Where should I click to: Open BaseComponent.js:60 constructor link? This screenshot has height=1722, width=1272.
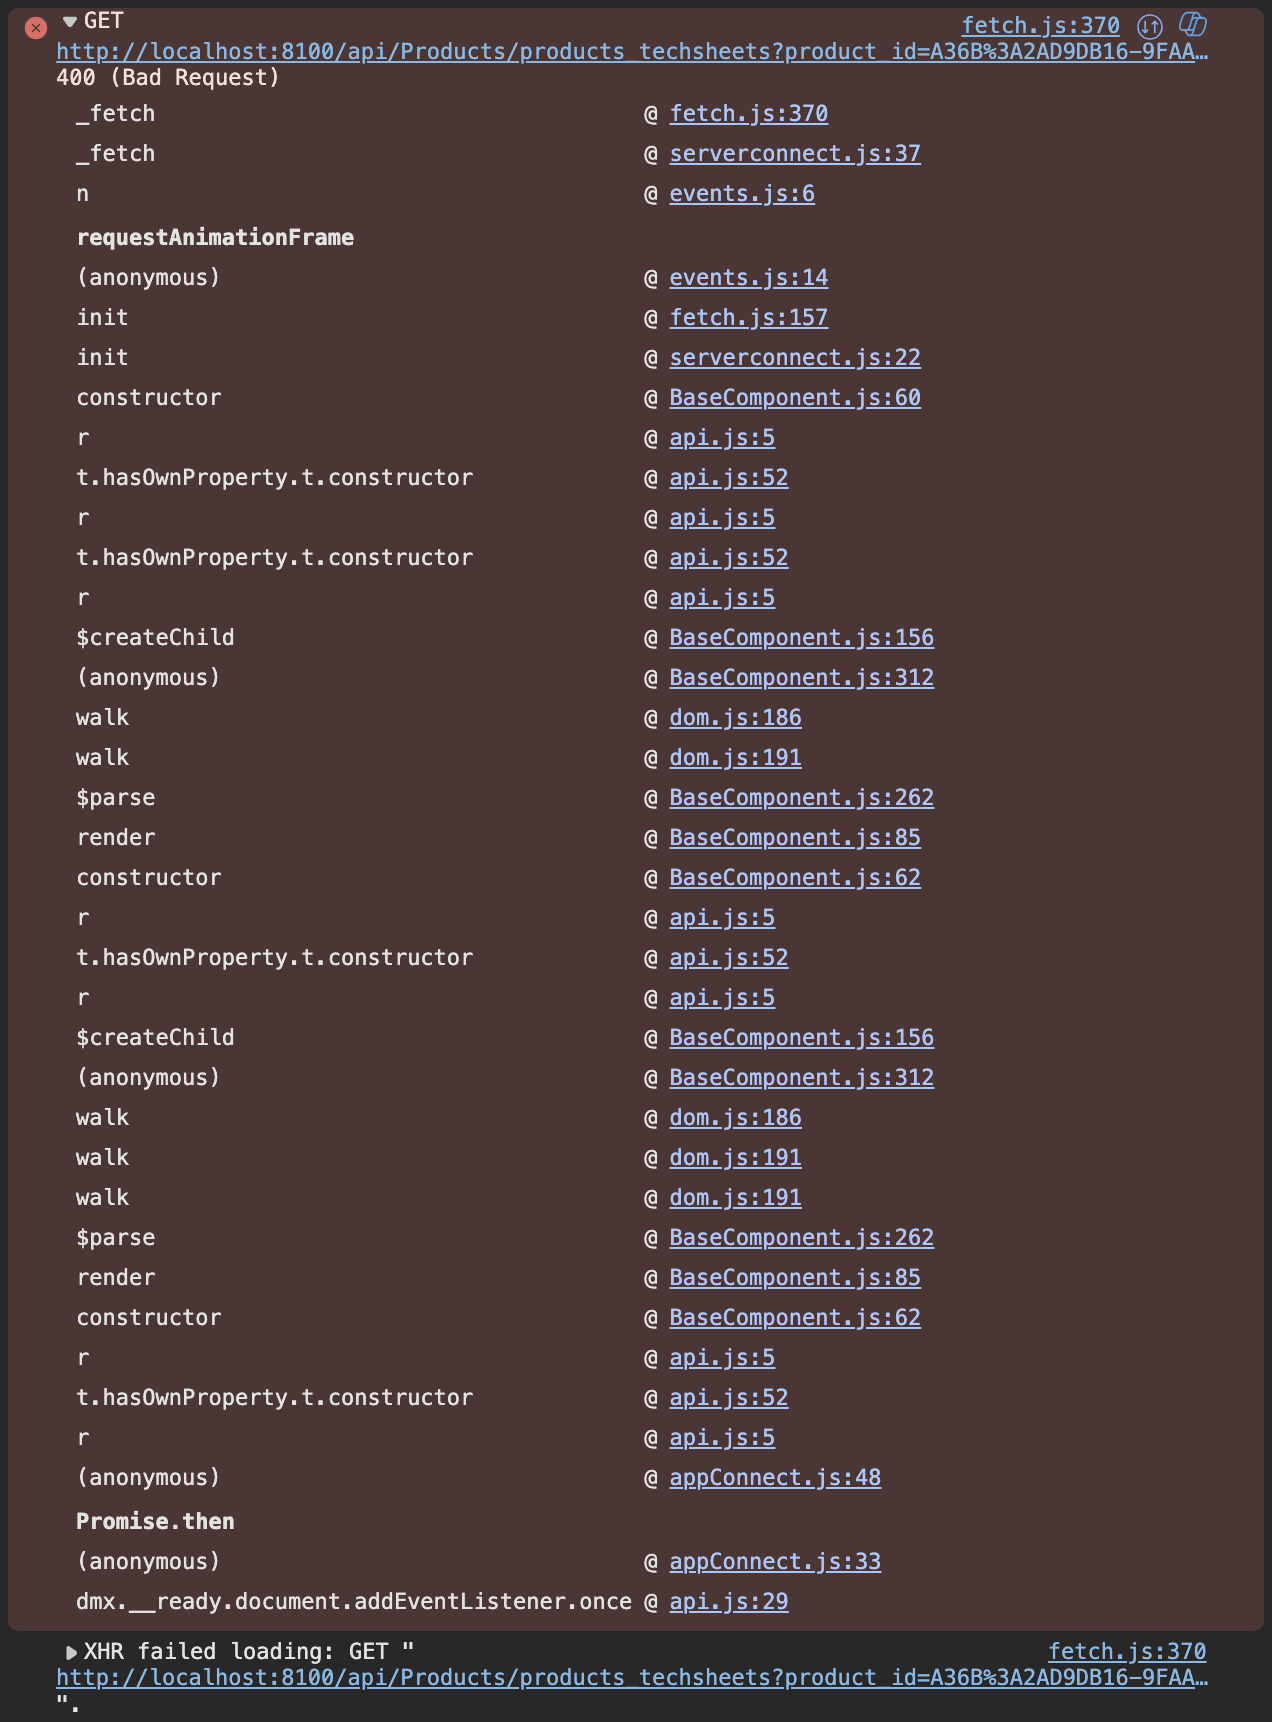(x=795, y=398)
